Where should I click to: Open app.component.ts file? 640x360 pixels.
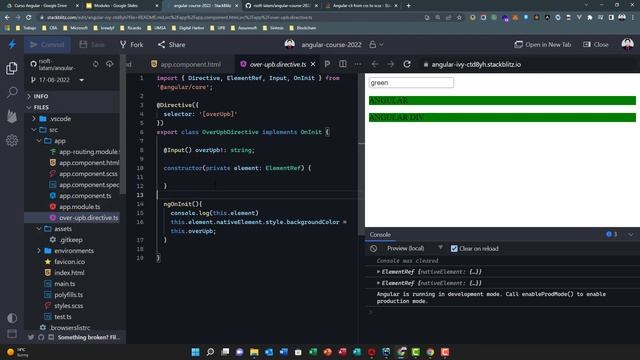[81, 196]
